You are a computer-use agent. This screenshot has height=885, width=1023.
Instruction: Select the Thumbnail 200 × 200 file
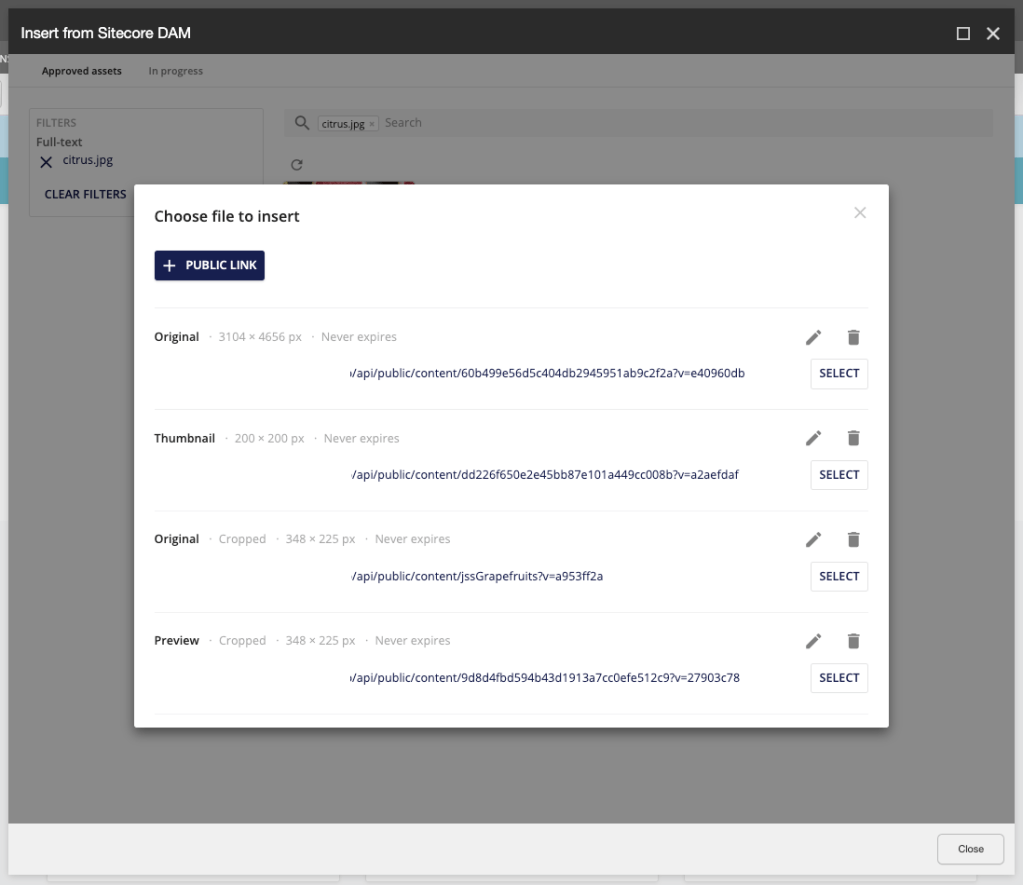[838, 475]
